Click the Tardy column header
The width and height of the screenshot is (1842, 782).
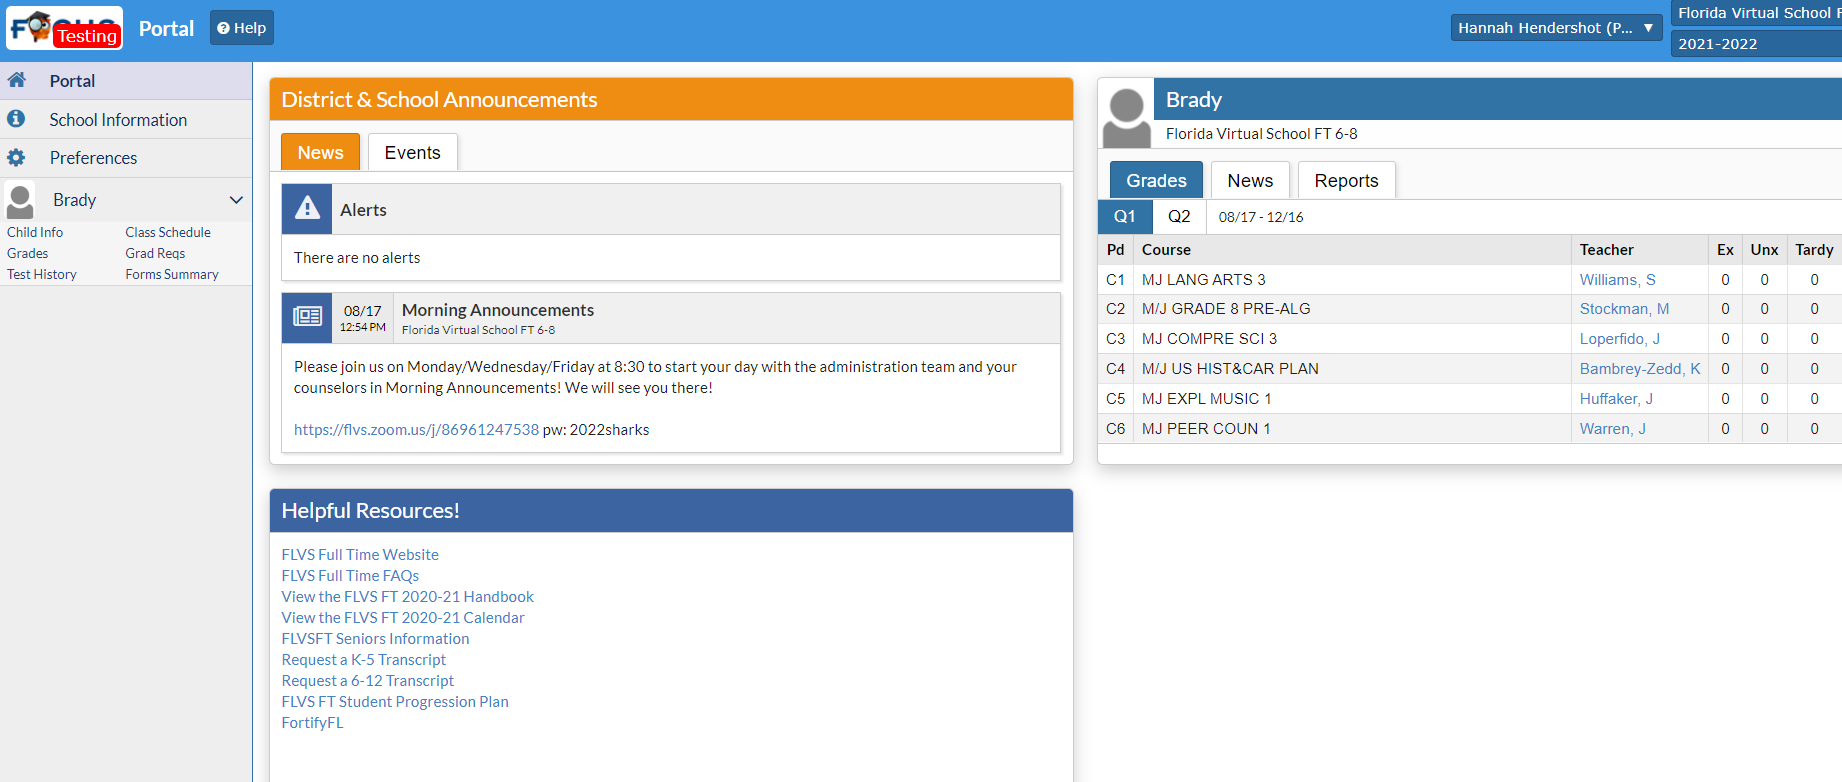[1814, 250]
